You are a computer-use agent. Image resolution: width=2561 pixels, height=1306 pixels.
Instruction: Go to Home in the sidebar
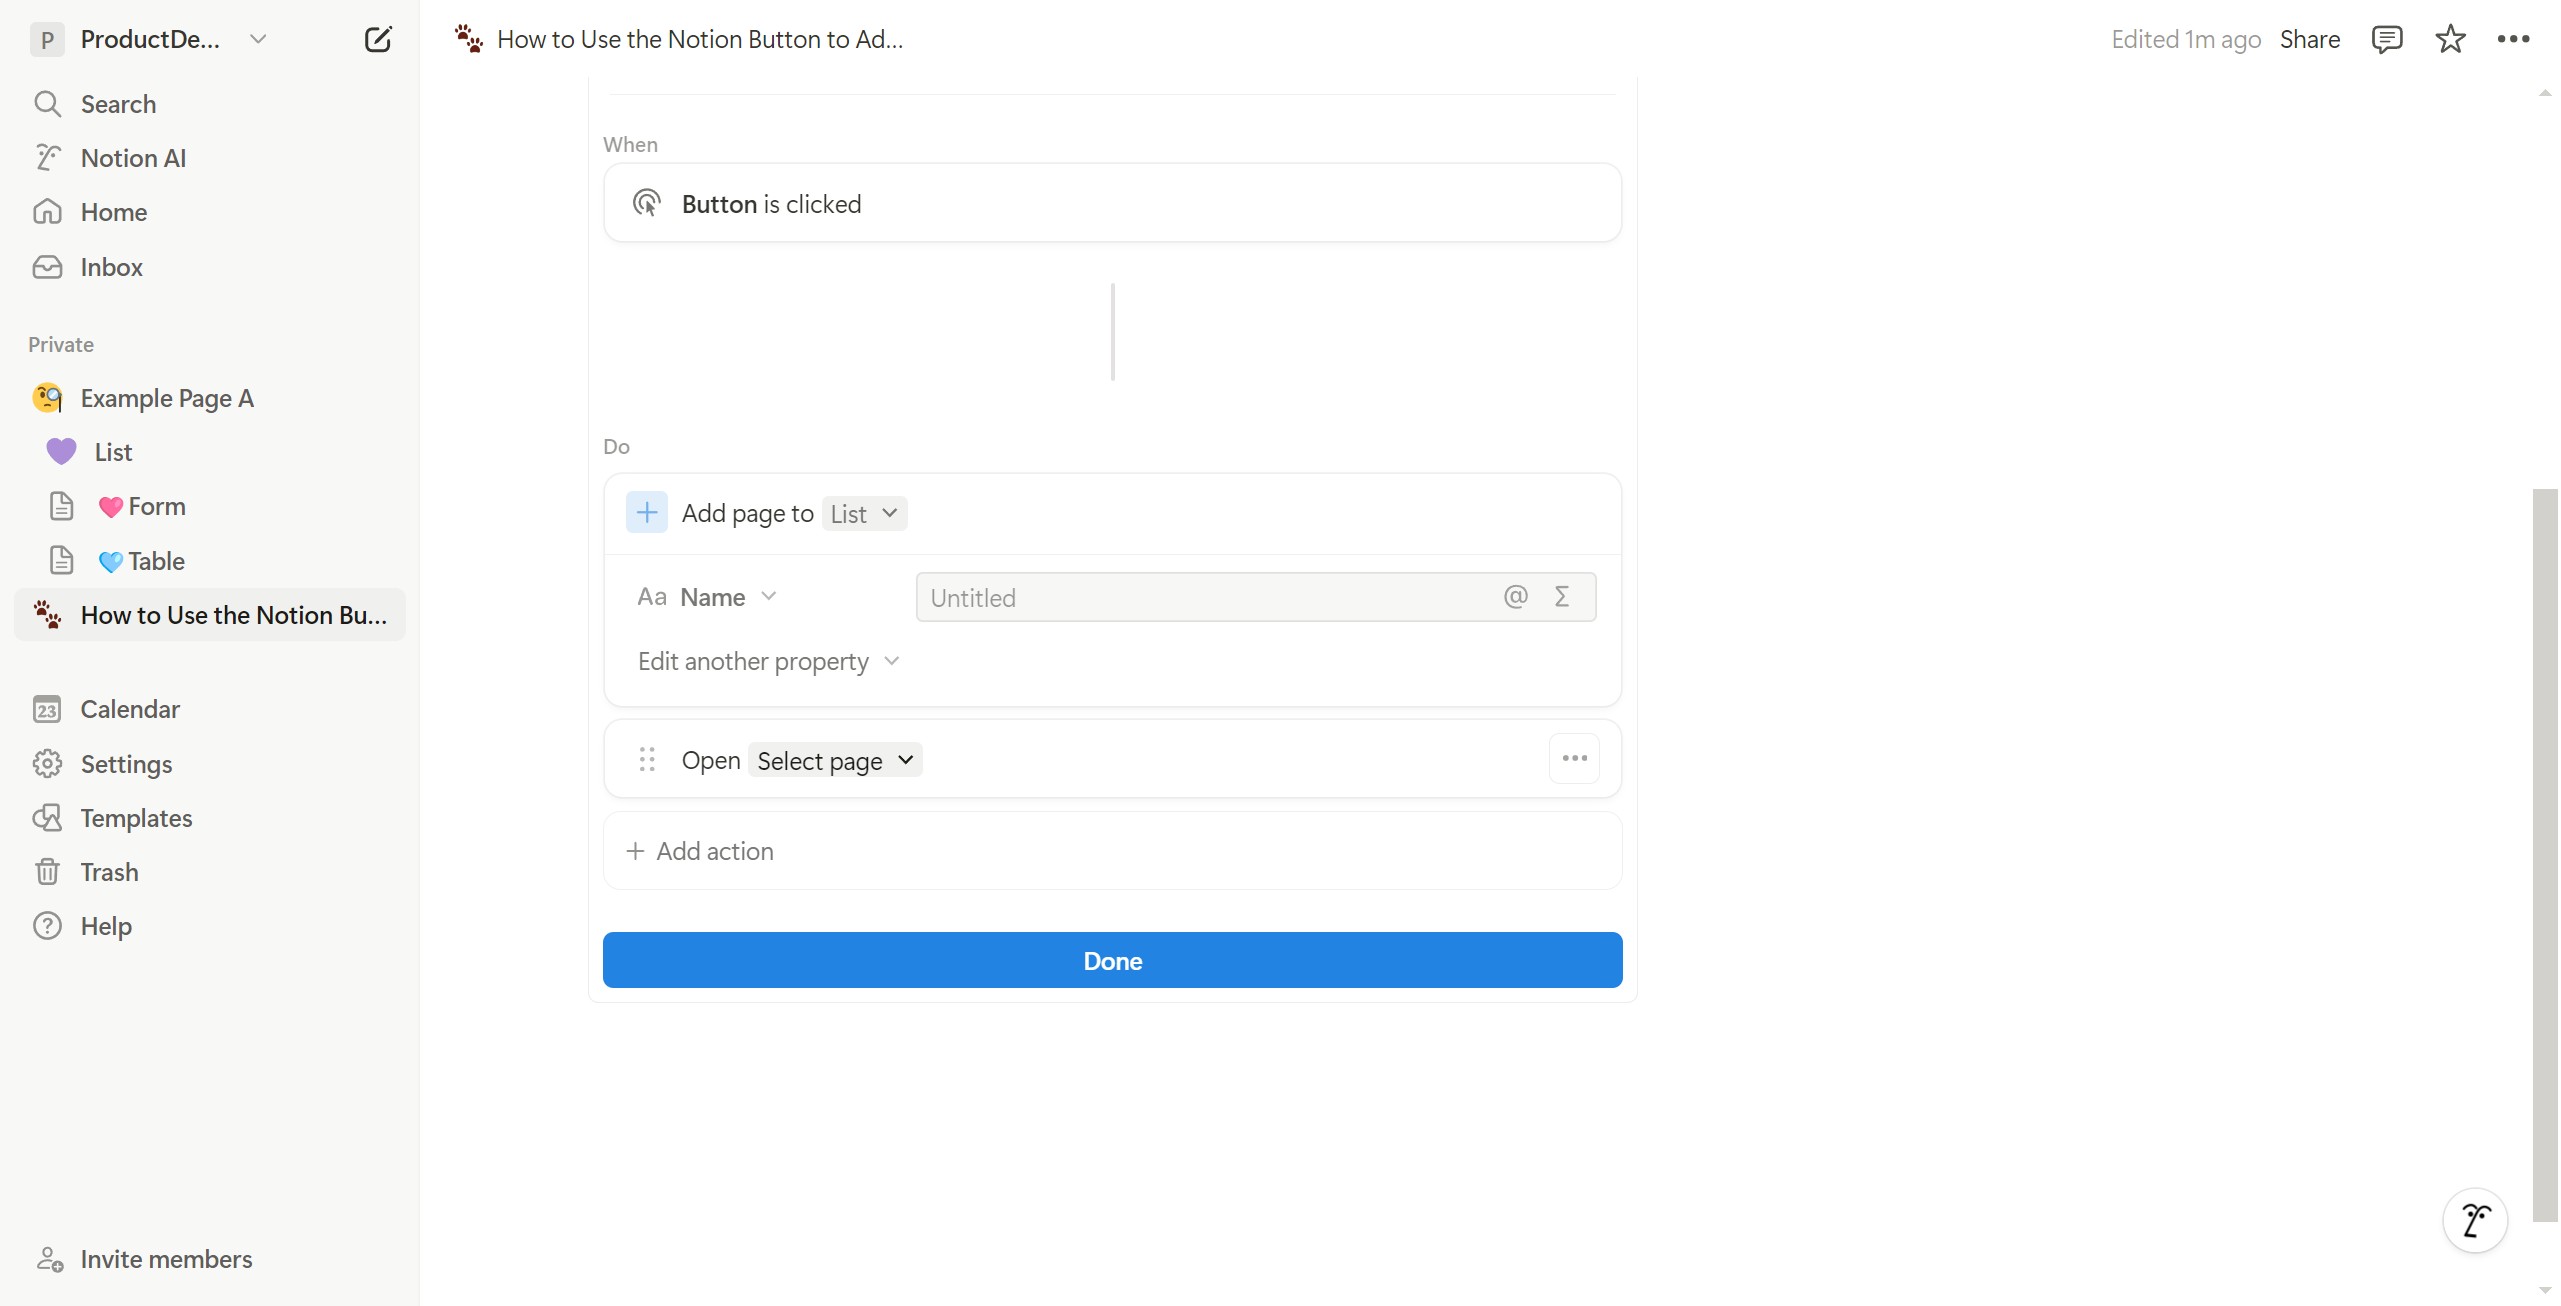(x=210, y=212)
